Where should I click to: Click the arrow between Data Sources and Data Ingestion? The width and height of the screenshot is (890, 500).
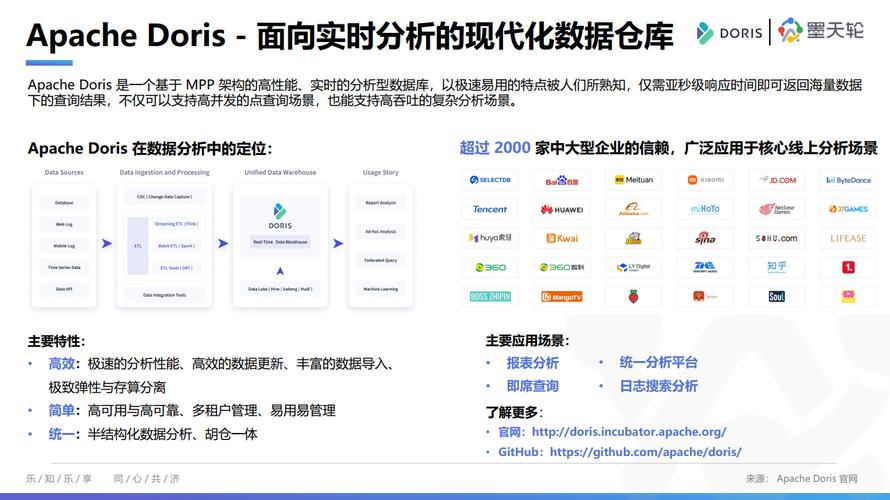point(107,243)
